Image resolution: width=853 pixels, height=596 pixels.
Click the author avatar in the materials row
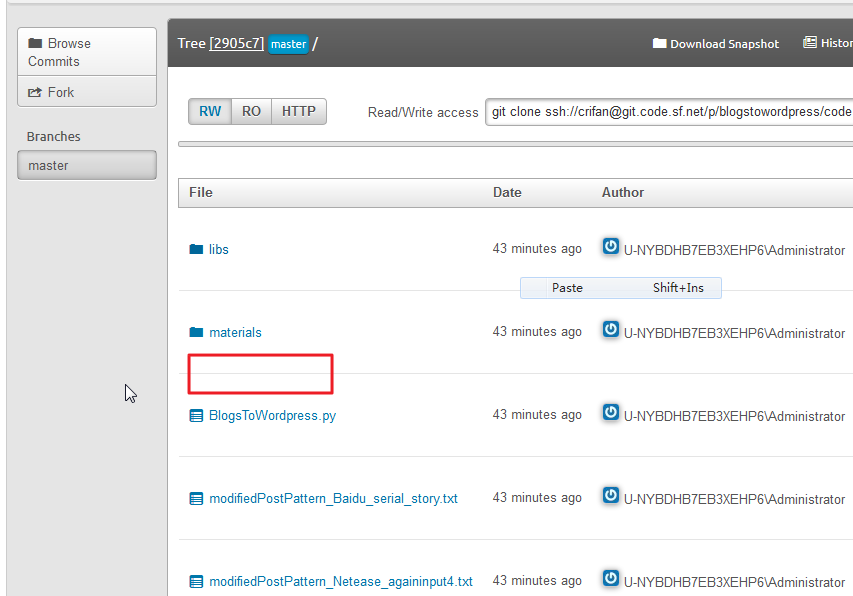610,329
